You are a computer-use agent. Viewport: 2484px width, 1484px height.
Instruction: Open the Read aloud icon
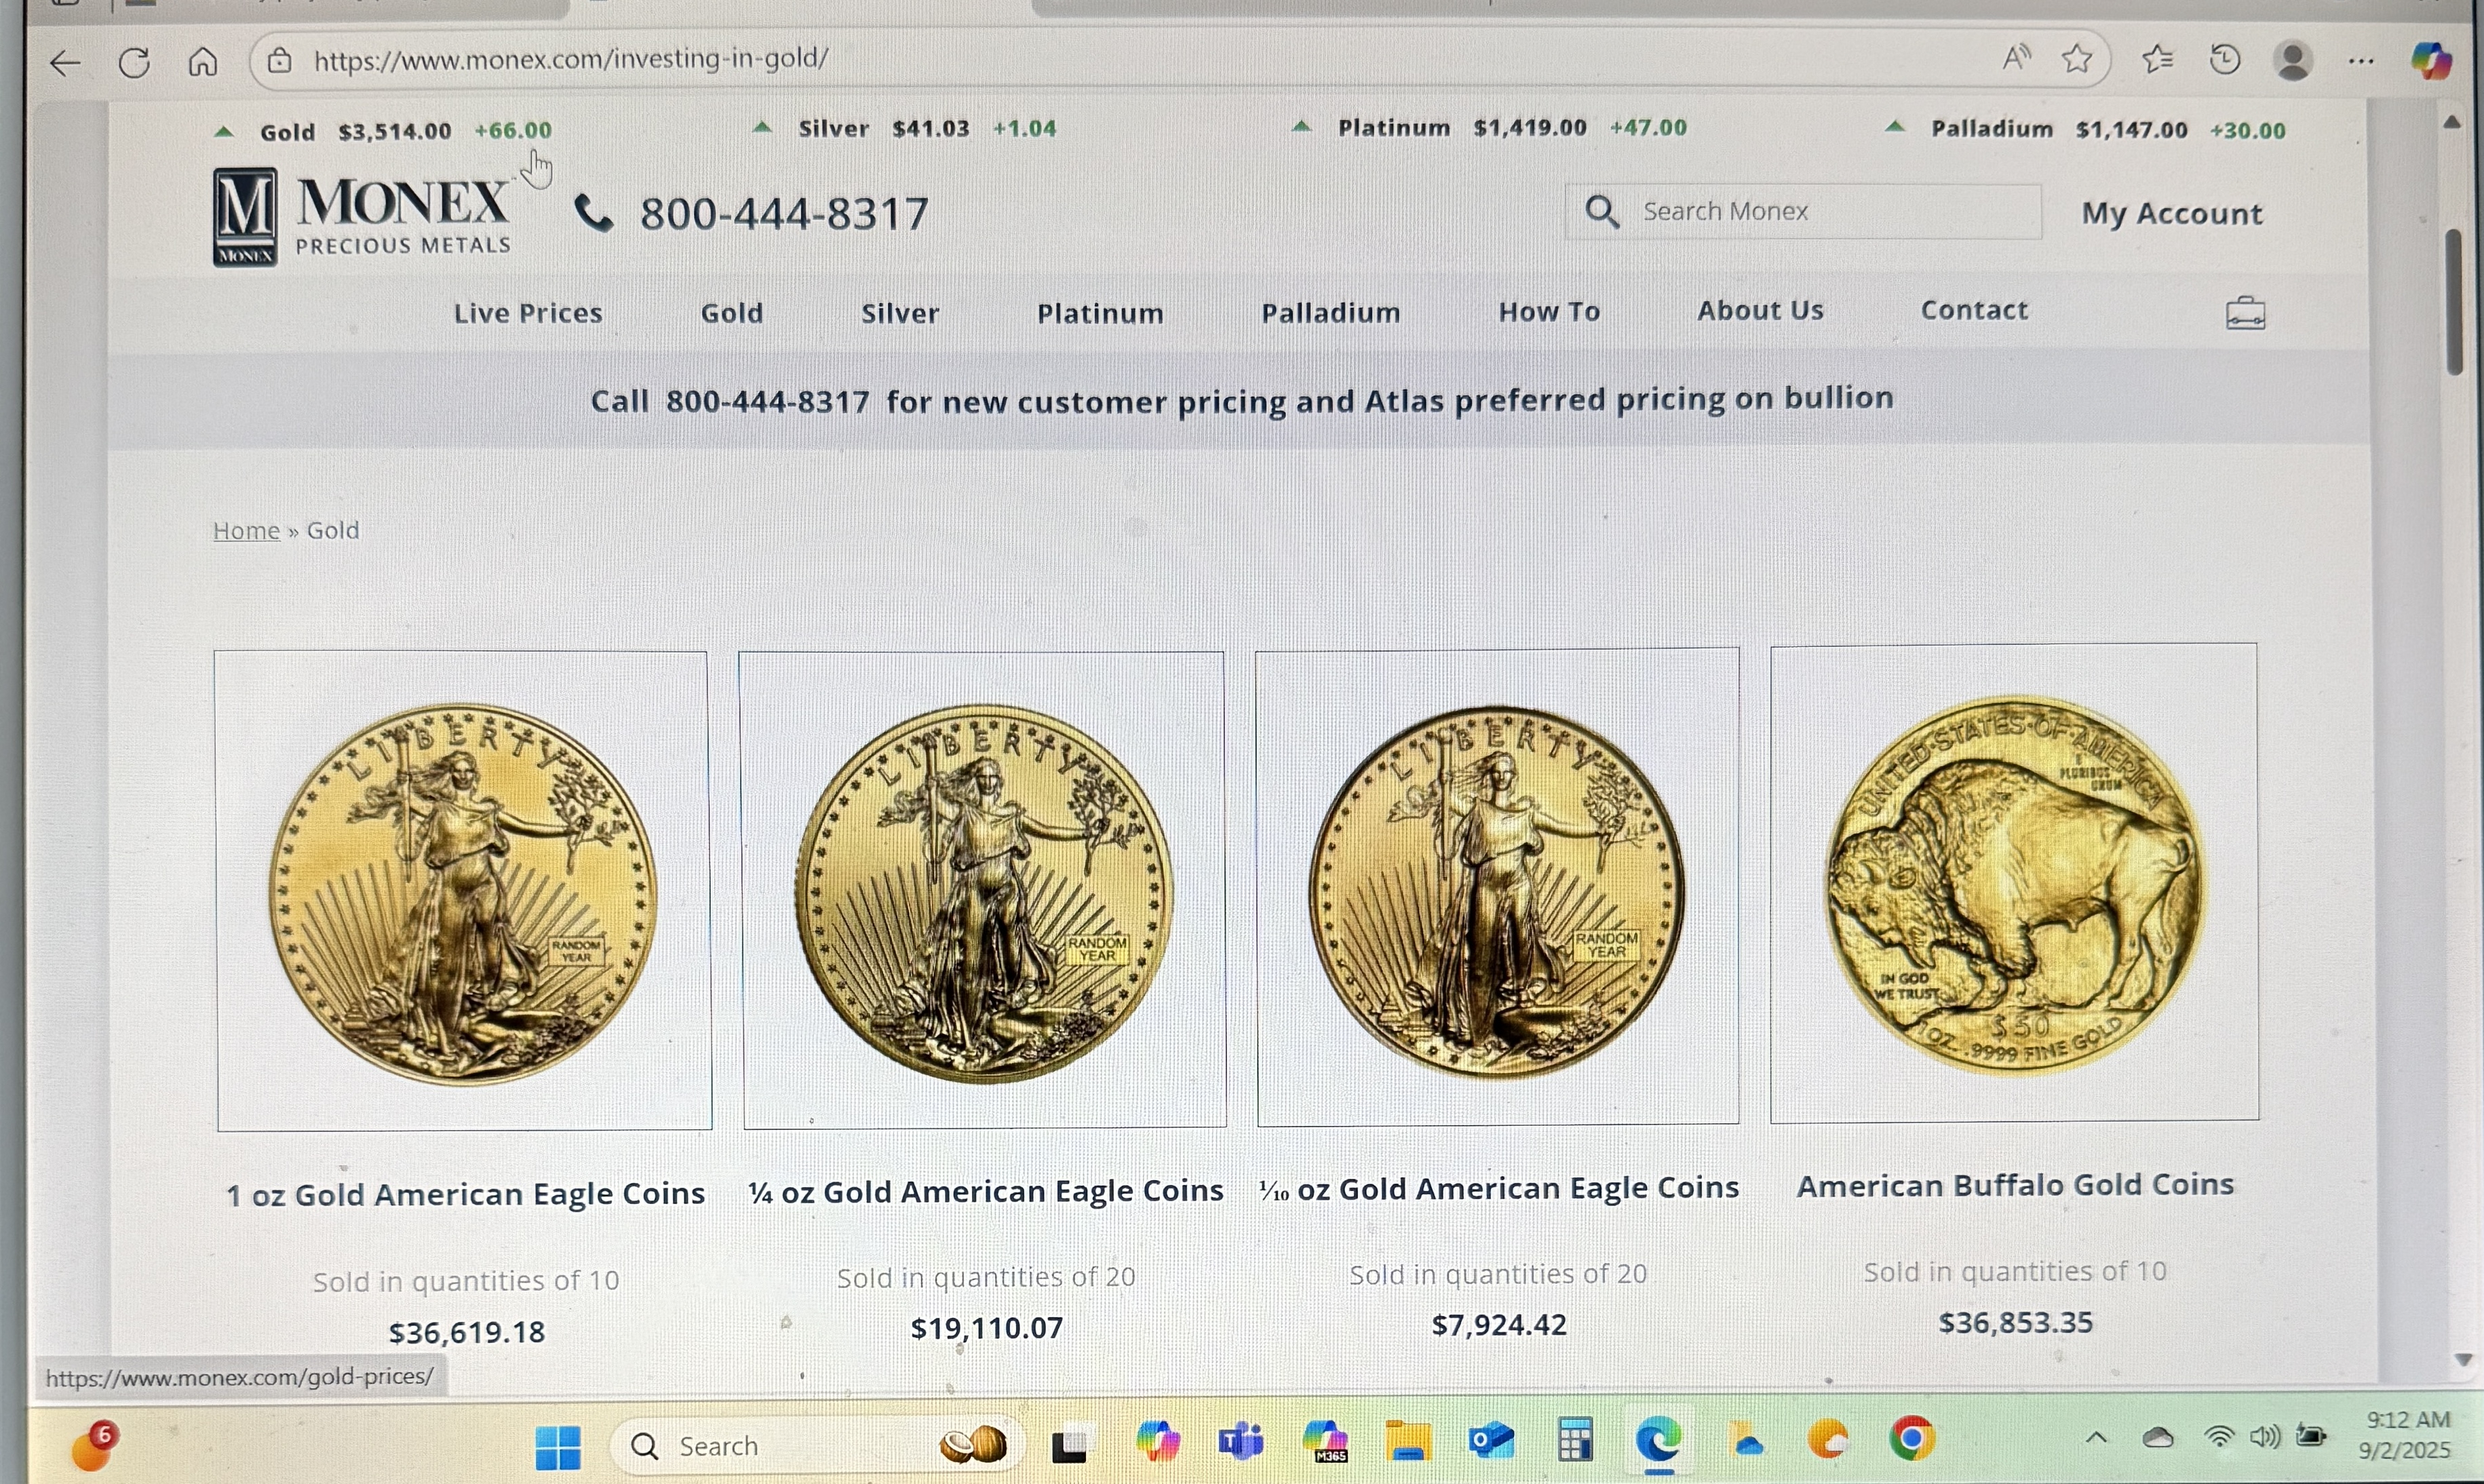(2016, 58)
